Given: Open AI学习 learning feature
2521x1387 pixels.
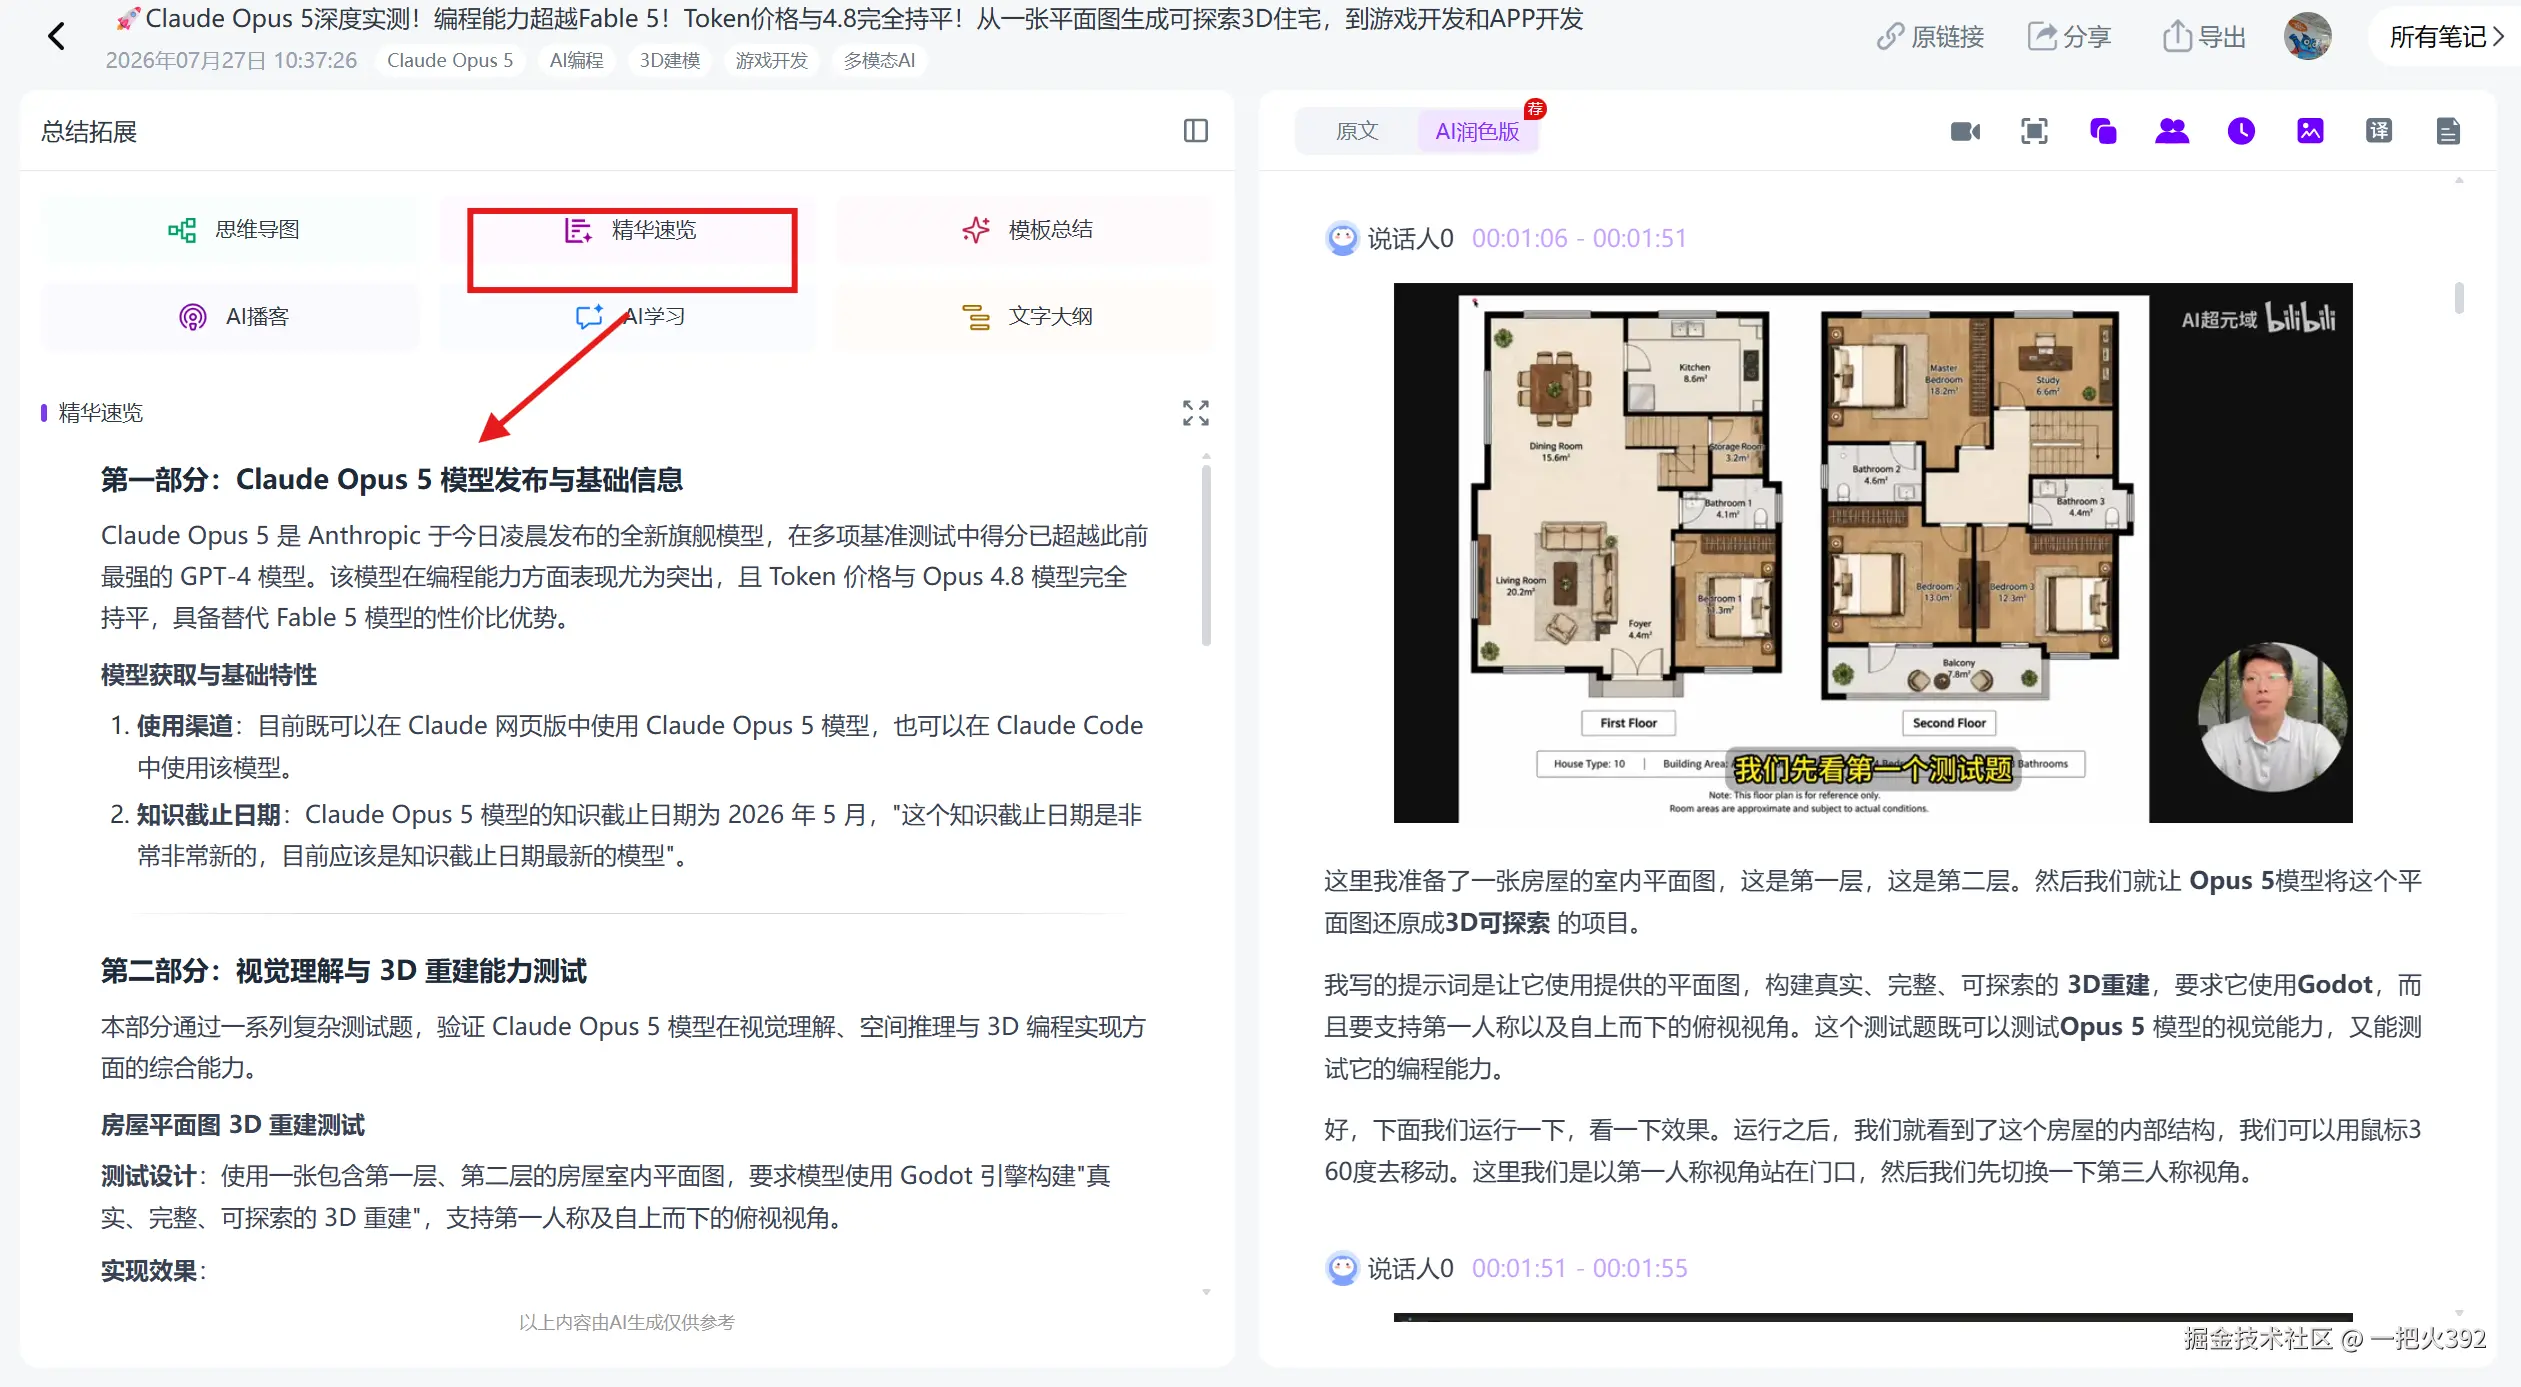Looking at the screenshot, I should pos(630,317).
